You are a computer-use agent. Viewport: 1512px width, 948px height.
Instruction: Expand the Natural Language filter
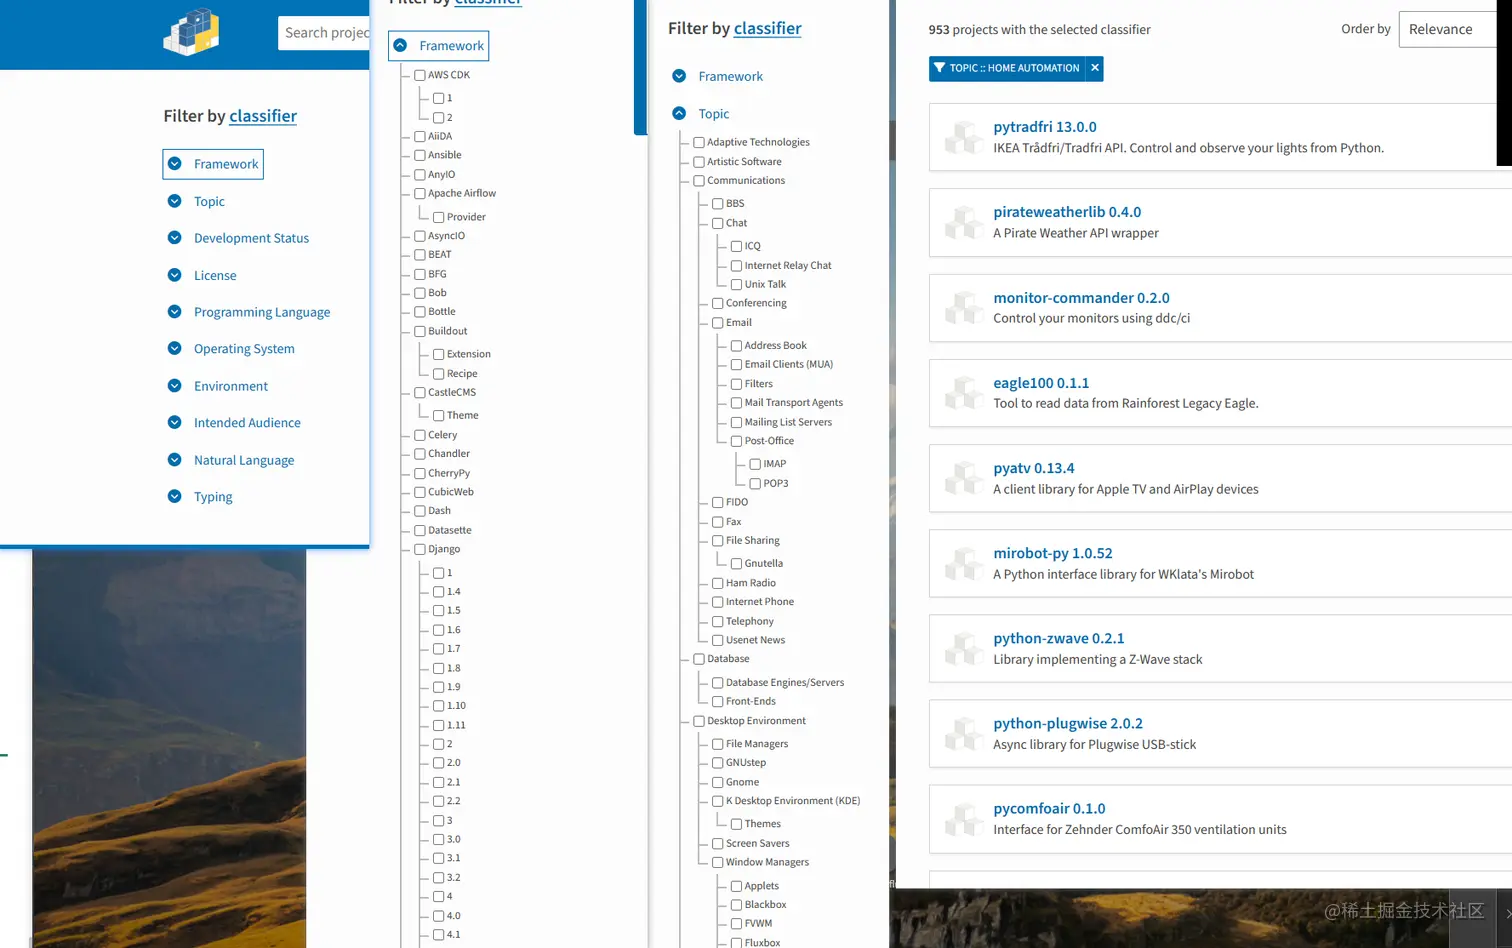pos(231,460)
